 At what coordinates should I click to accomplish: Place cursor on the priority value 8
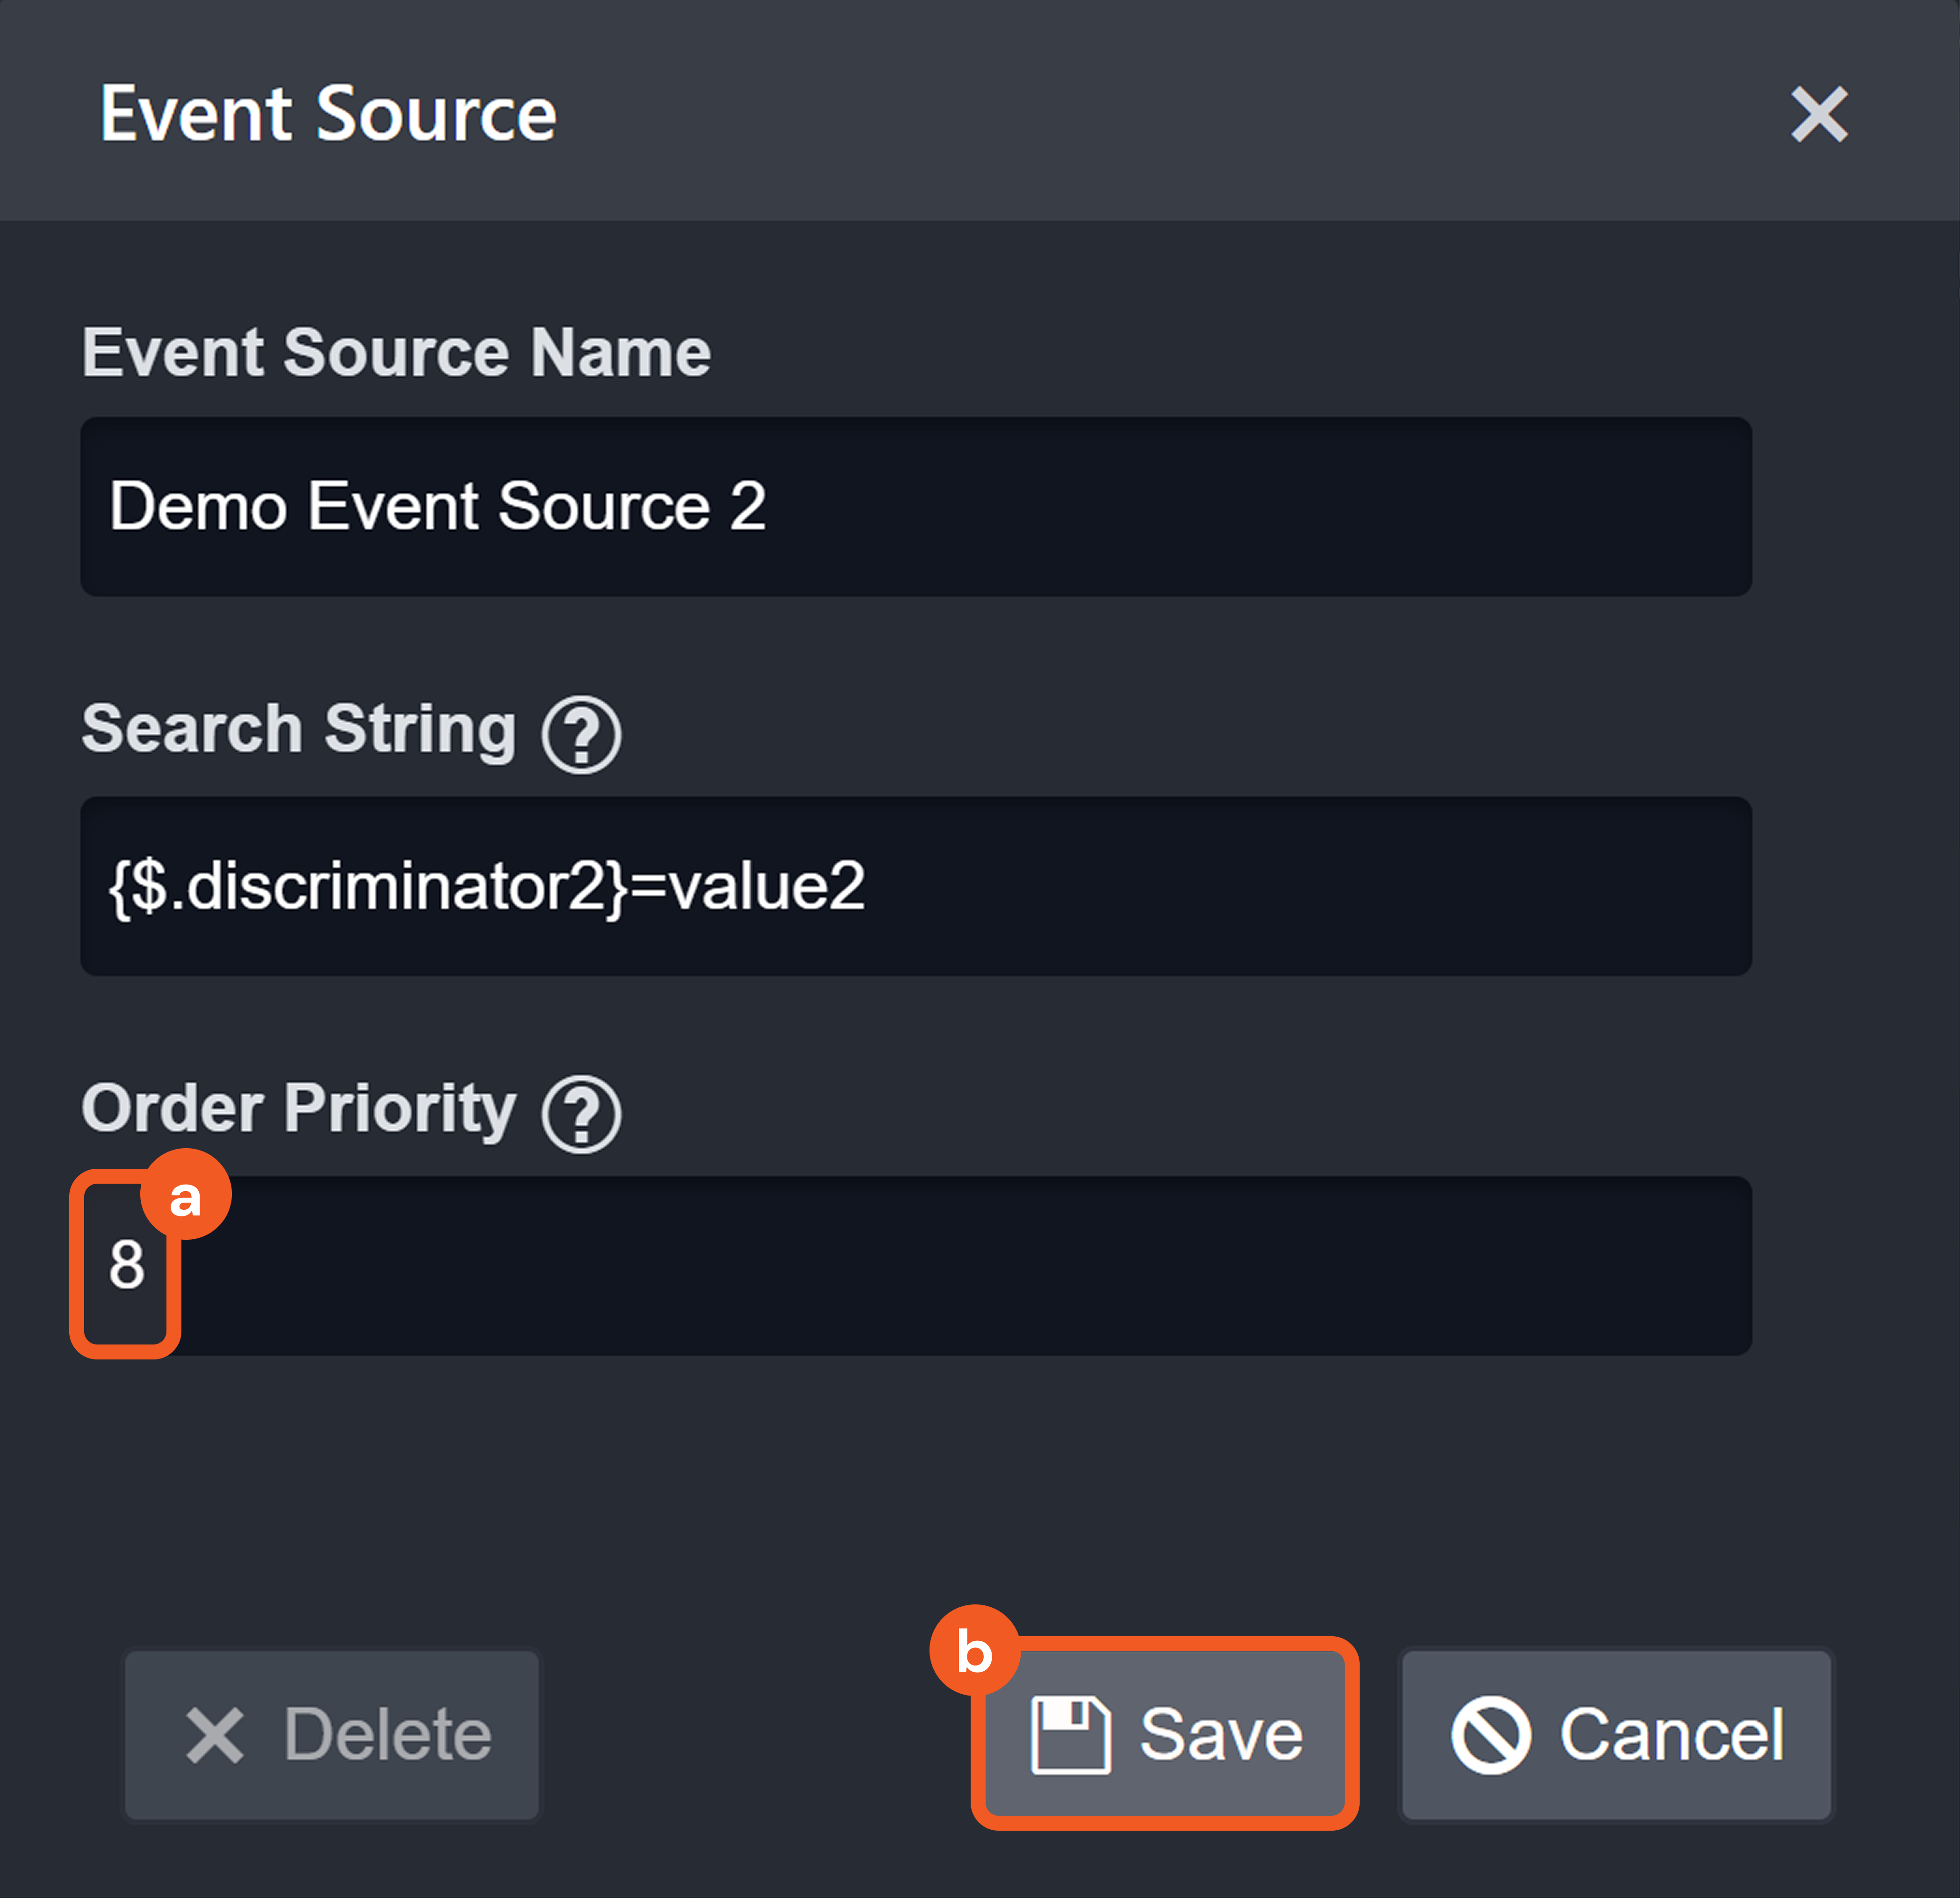click(127, 1265)
